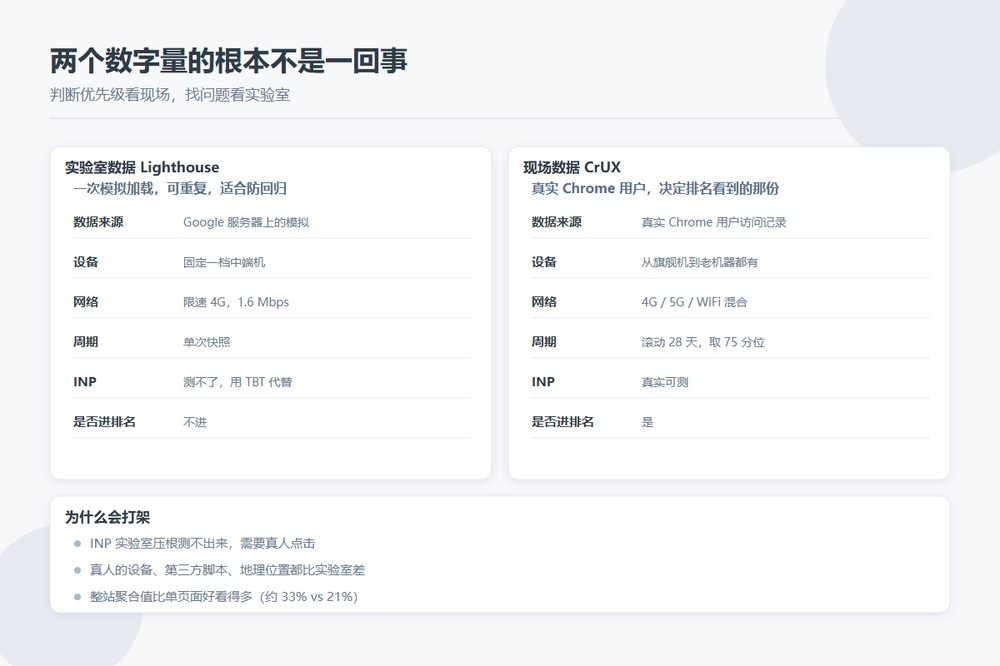Image resolution: width=1000 pixels, height=666 pixels.
Task: Click 是否进排名 label in the Lighthouse card
Action: tap(104, 422)
